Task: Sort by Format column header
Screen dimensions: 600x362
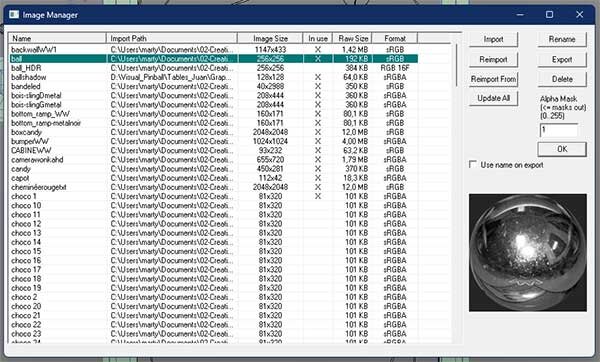Action: coord(395,38)
